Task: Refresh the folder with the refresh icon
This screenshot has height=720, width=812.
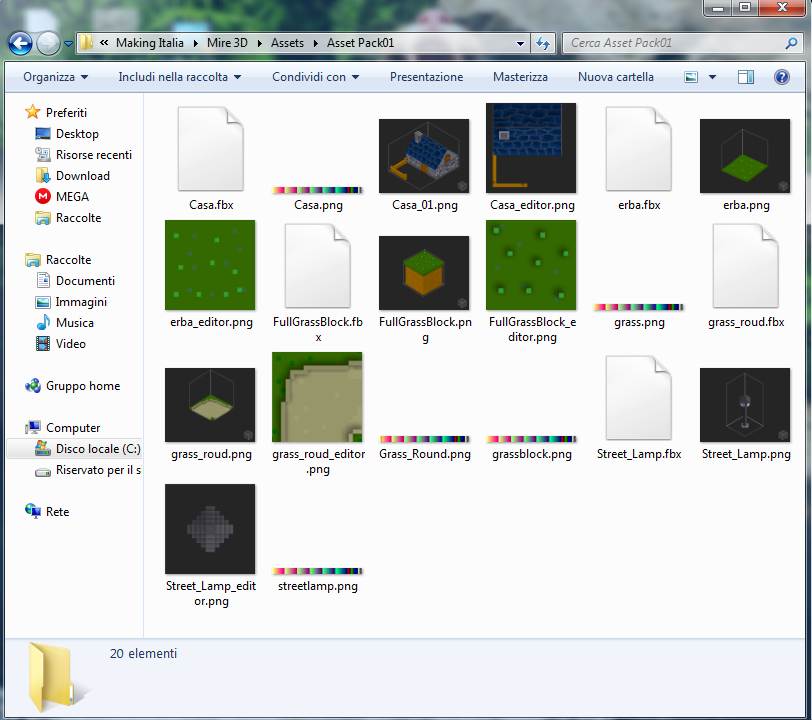Action: pyautogui.click(x=543, y=44)
